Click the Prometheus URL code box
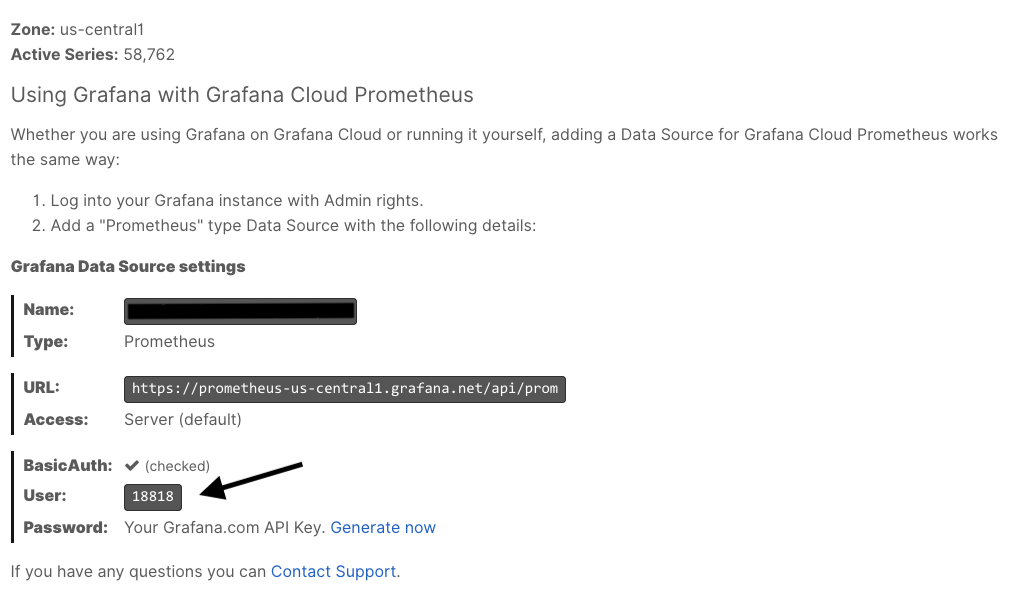The height and width of the screenshot is (600, 1021). [344, 388]
